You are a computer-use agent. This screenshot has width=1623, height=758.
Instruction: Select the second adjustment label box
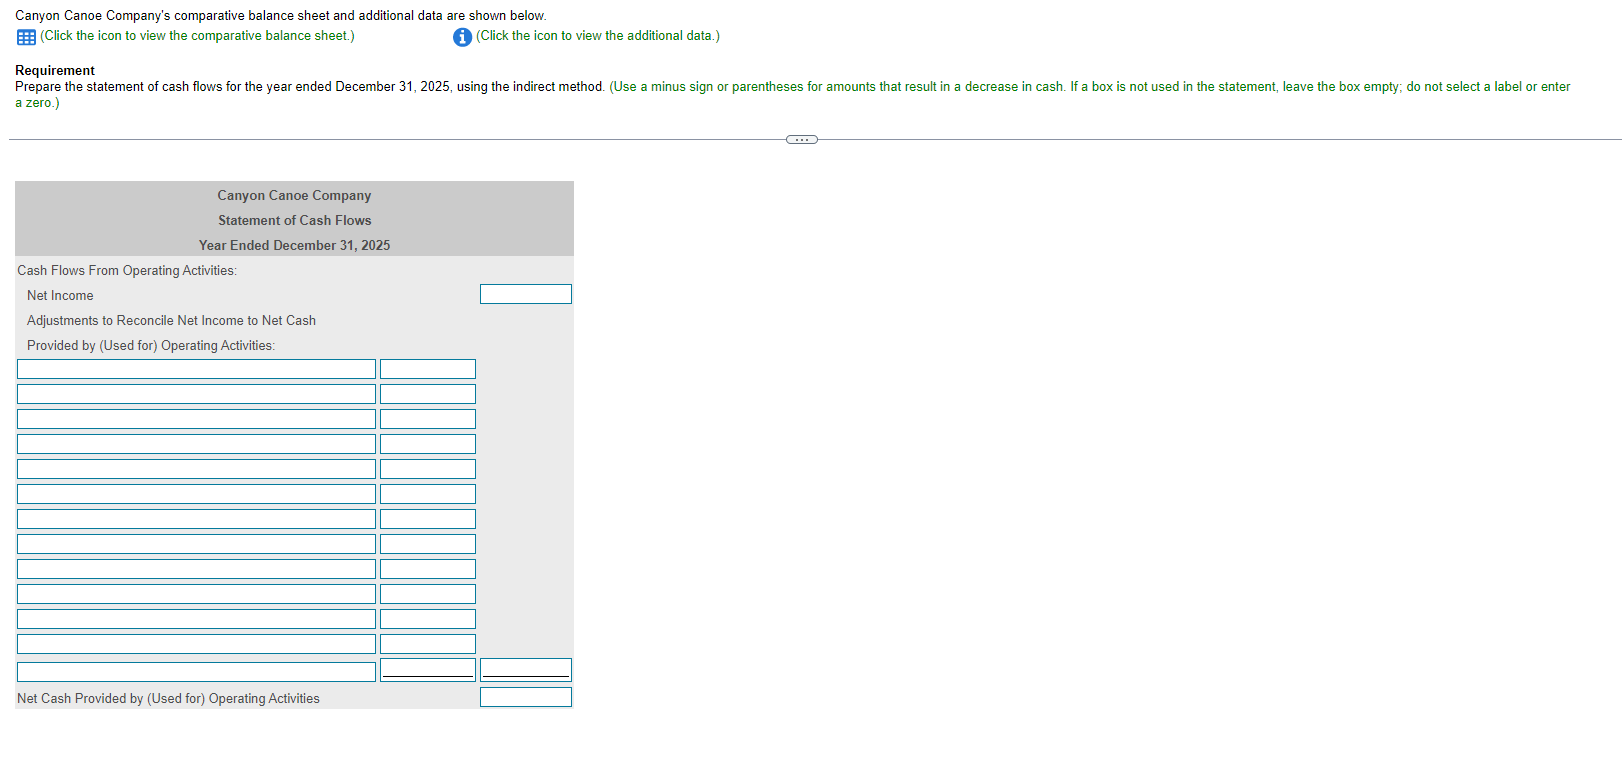pyautogui.click(x=196, y=394)
